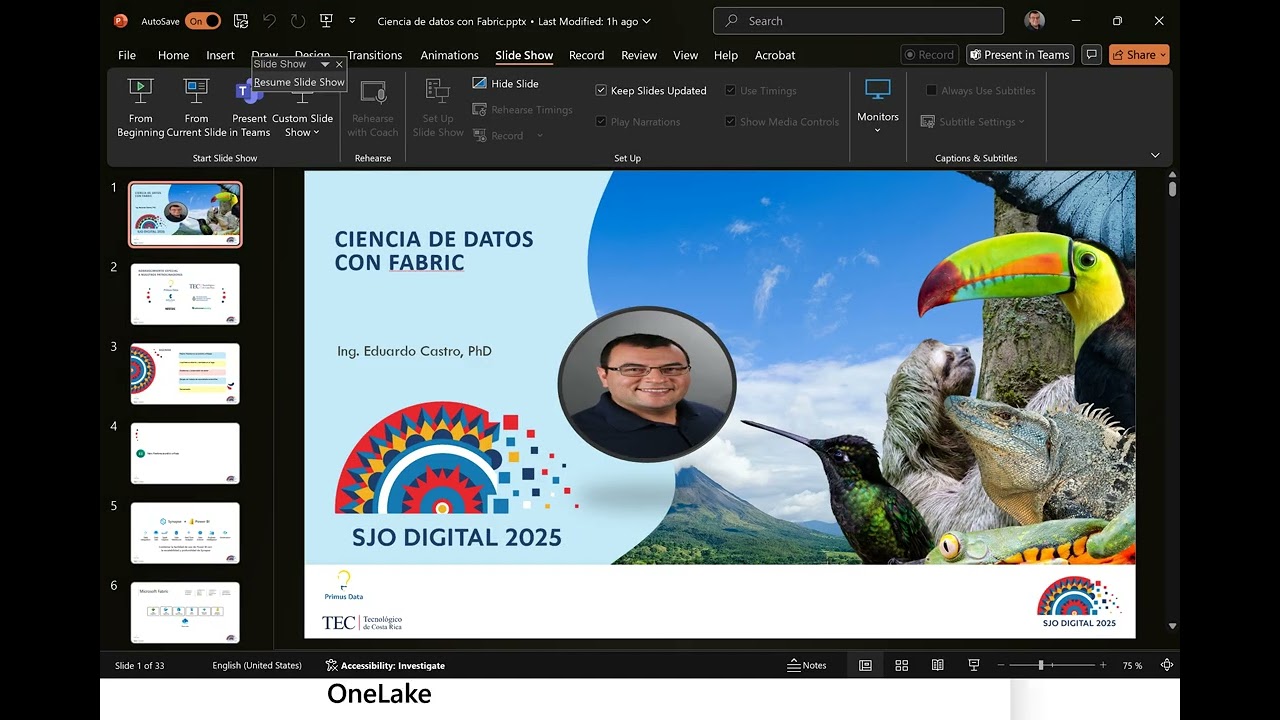Viewport: 1280px width, 720px height.
Task: Open the Home tab
Action: pyautogui.click(x=173, y=55)
